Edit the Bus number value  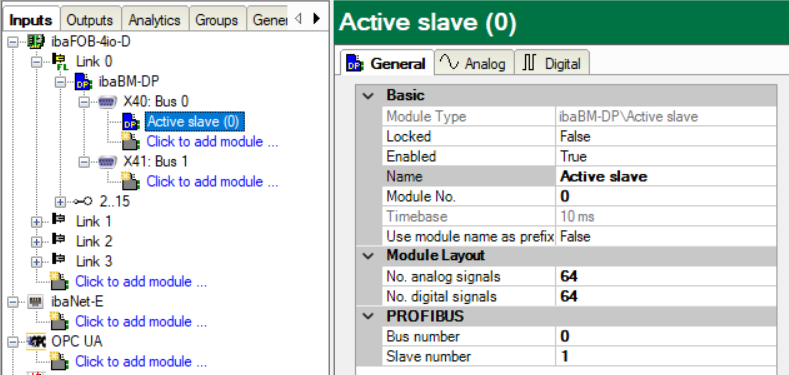coord(666,336)
